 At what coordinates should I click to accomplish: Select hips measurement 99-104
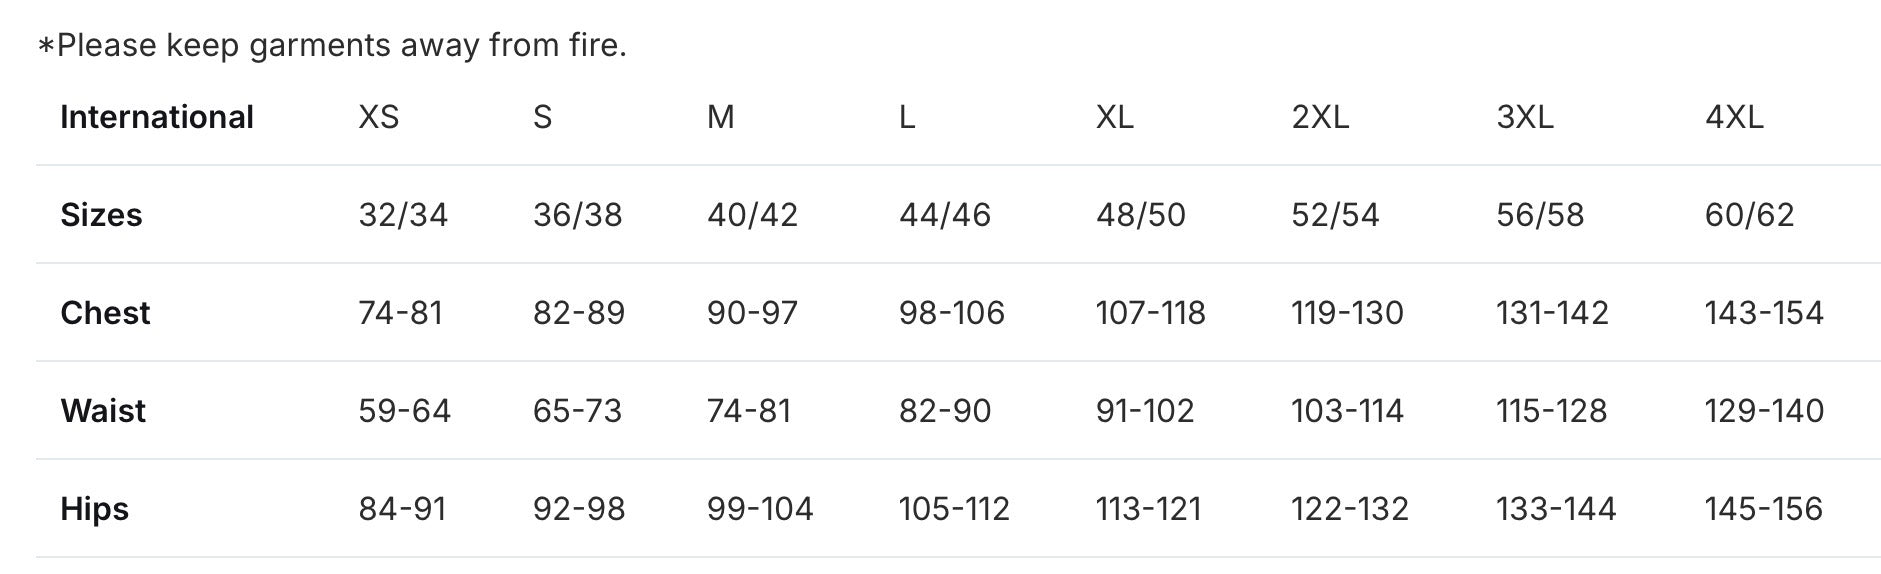(759, 509)
